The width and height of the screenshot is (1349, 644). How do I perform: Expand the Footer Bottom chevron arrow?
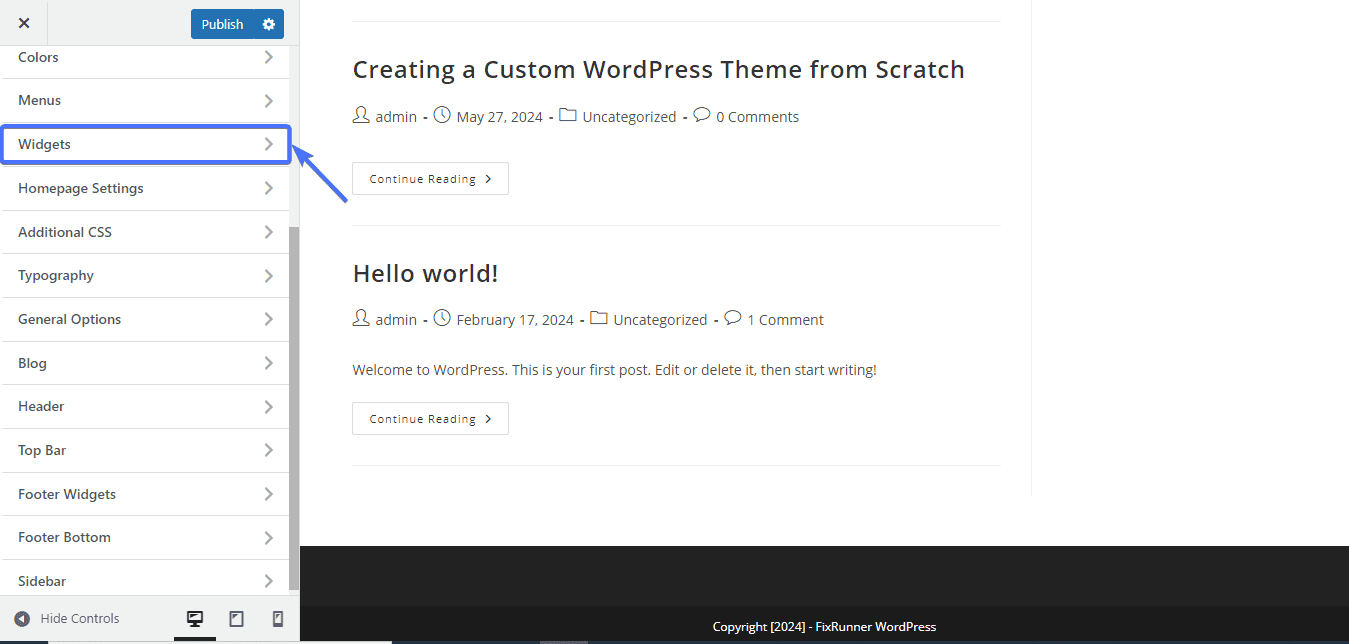tap(268, 538)
